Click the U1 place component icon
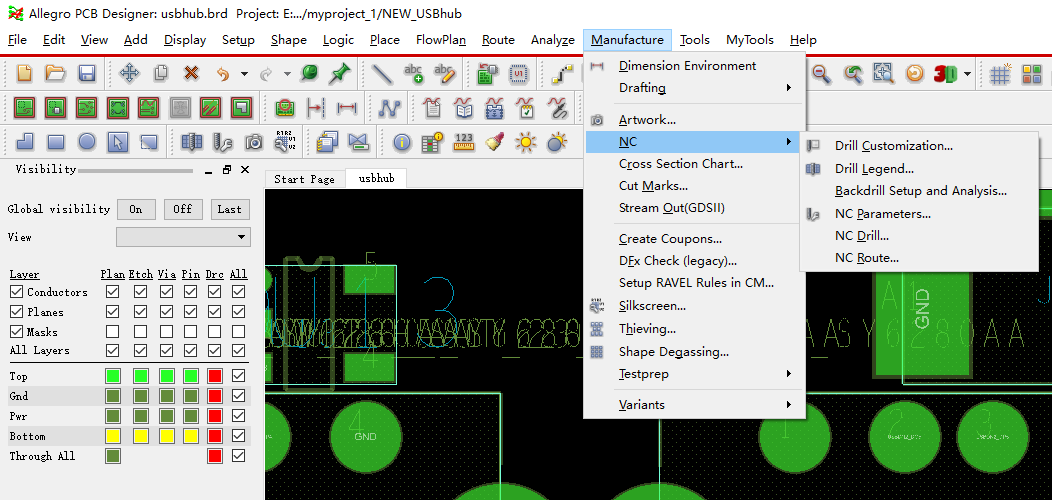 (518, 73)
